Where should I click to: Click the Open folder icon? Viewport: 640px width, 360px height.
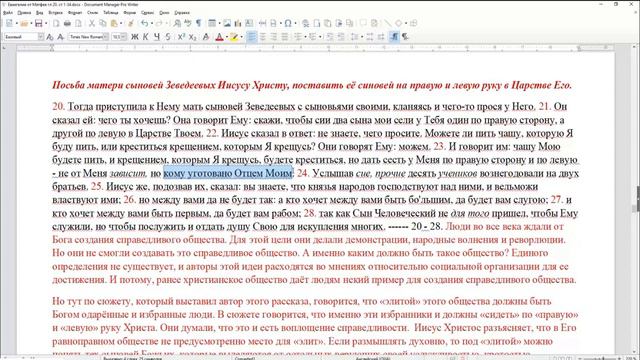tap(24, 24)
